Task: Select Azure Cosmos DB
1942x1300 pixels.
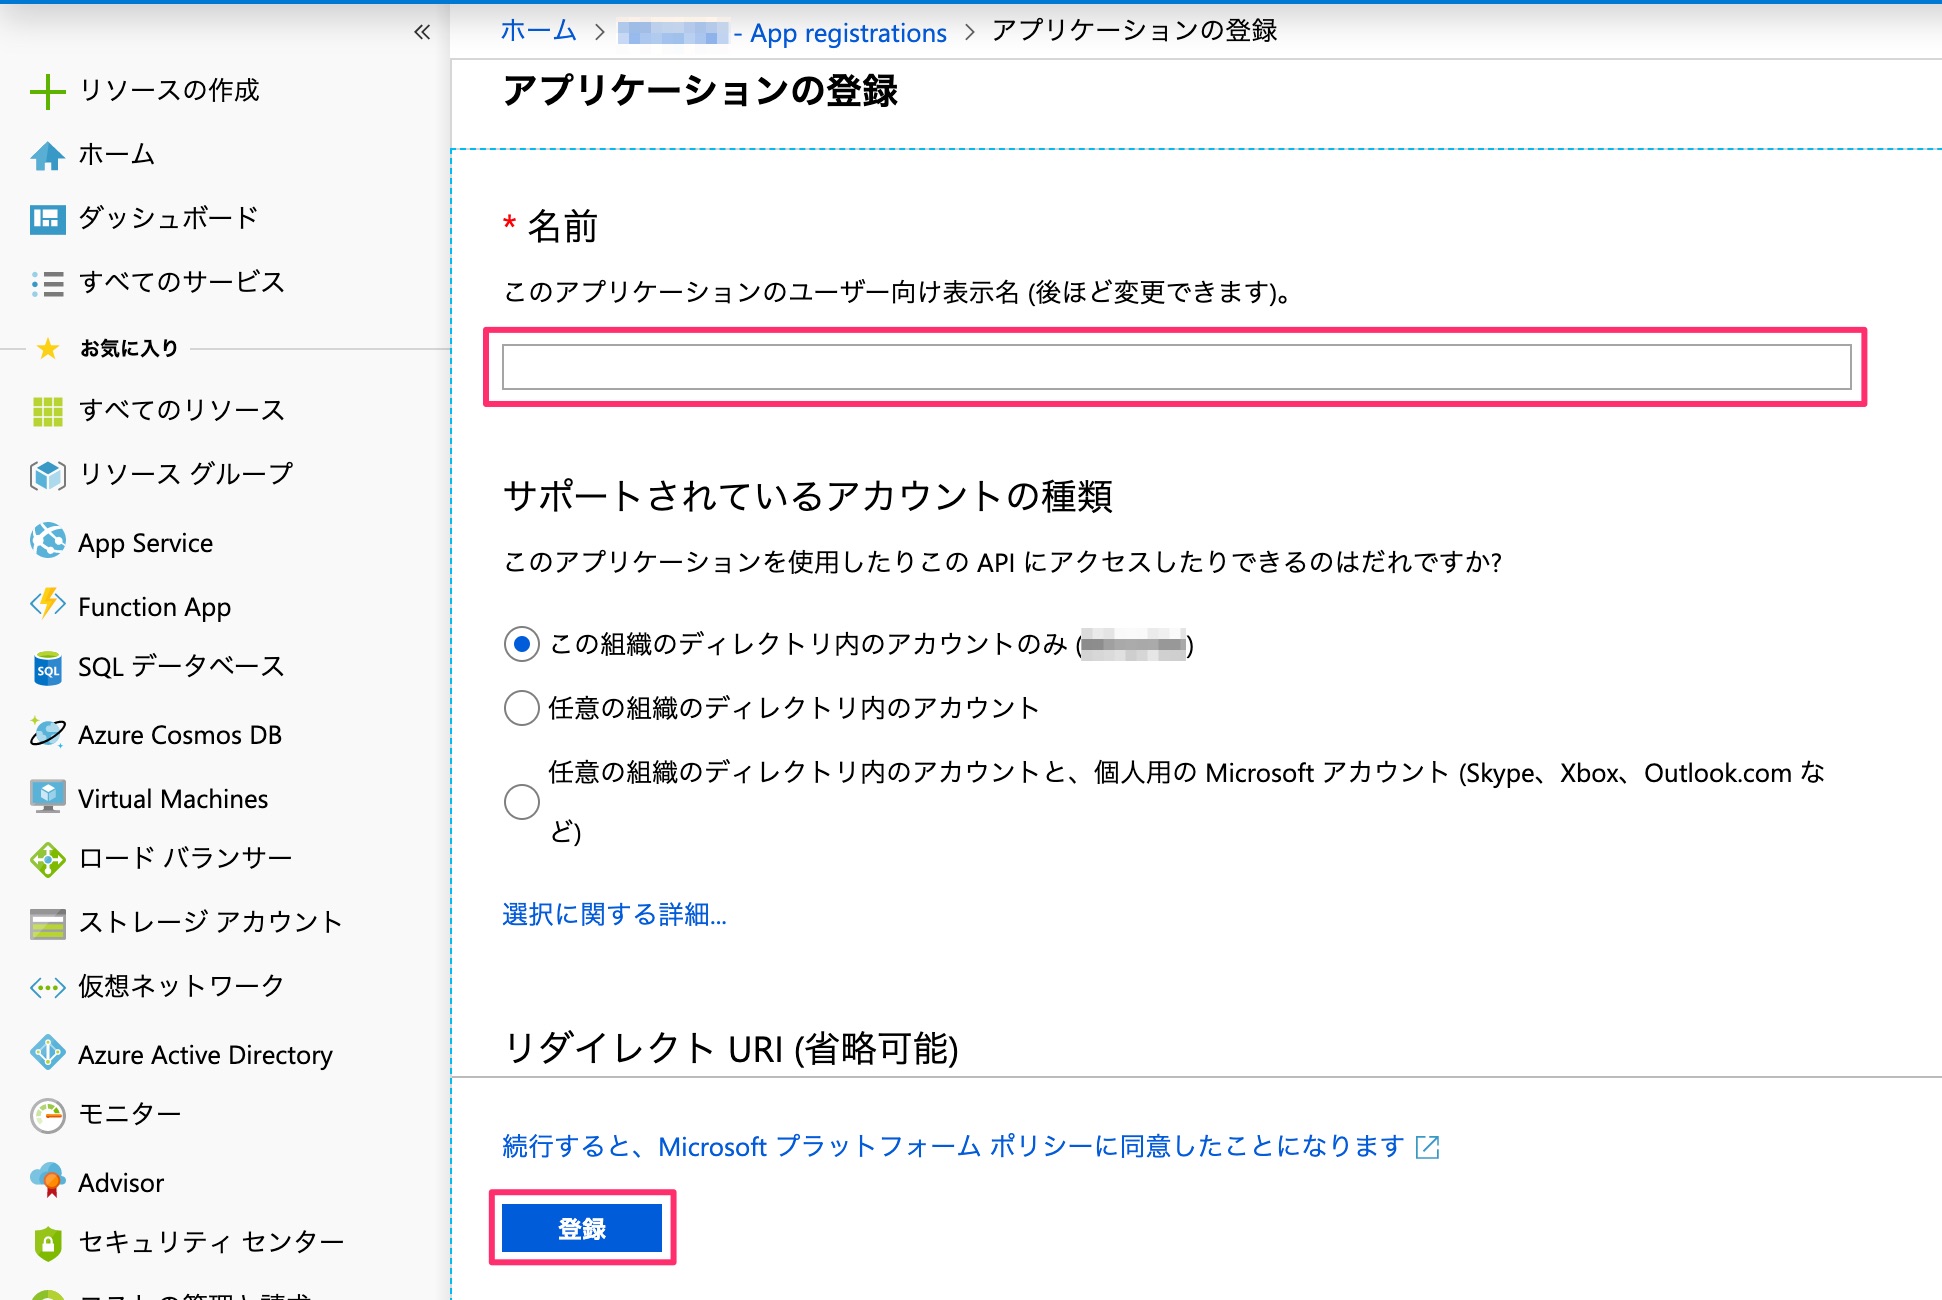Action: point(179,735)
